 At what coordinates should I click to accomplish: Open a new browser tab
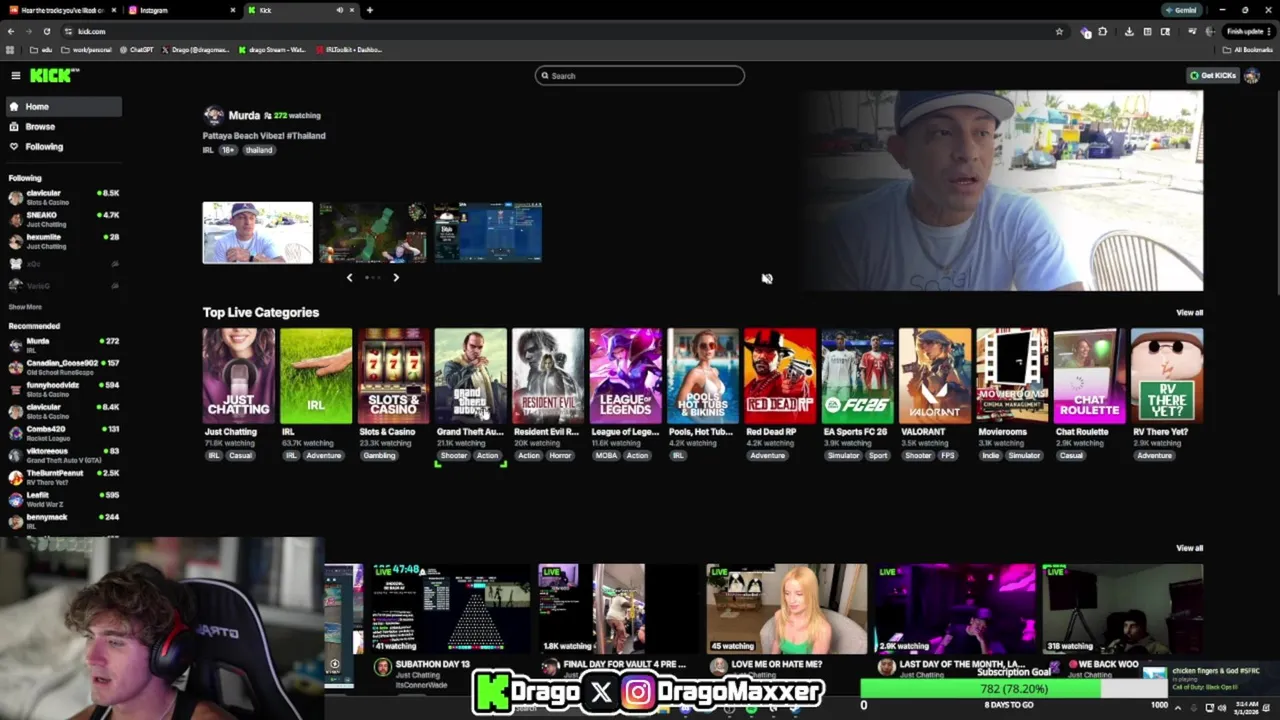pyautogui.click(x=370, y=10)
